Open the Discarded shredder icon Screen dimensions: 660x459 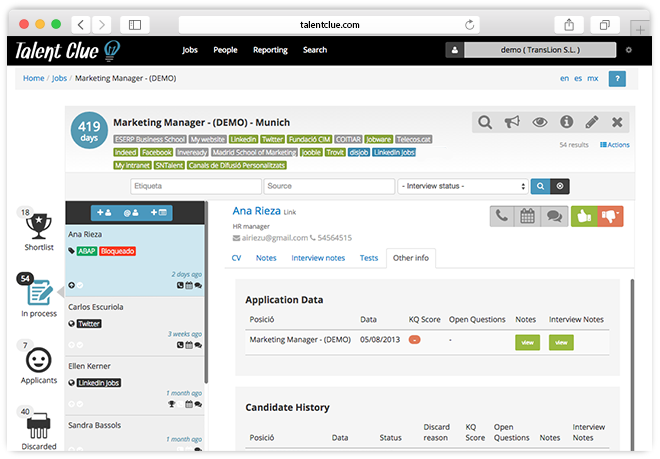pyautogui.click(x=39, y=423)
